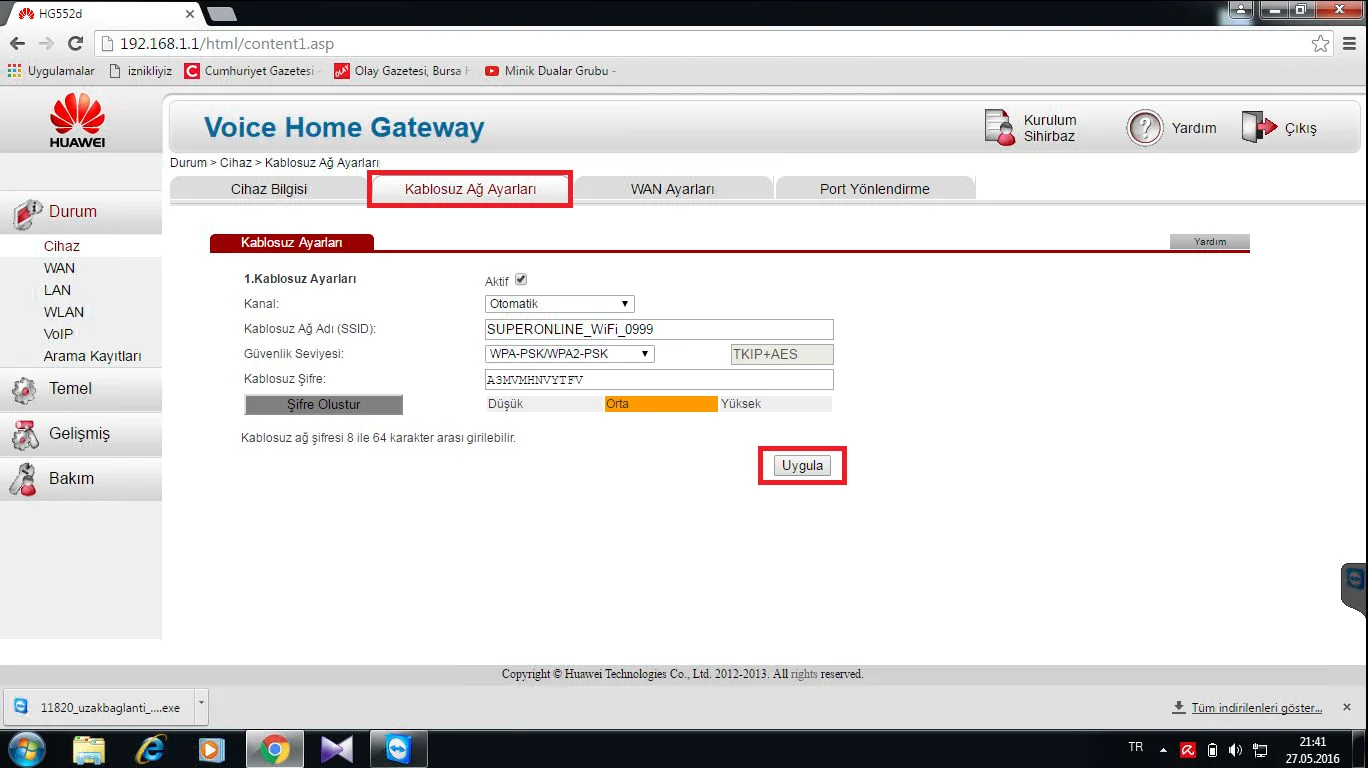The width and height of the screenshot is (1368, 768).
Task: Open TeamViewer from the taskbar
Action: click(x=398, y=749)
